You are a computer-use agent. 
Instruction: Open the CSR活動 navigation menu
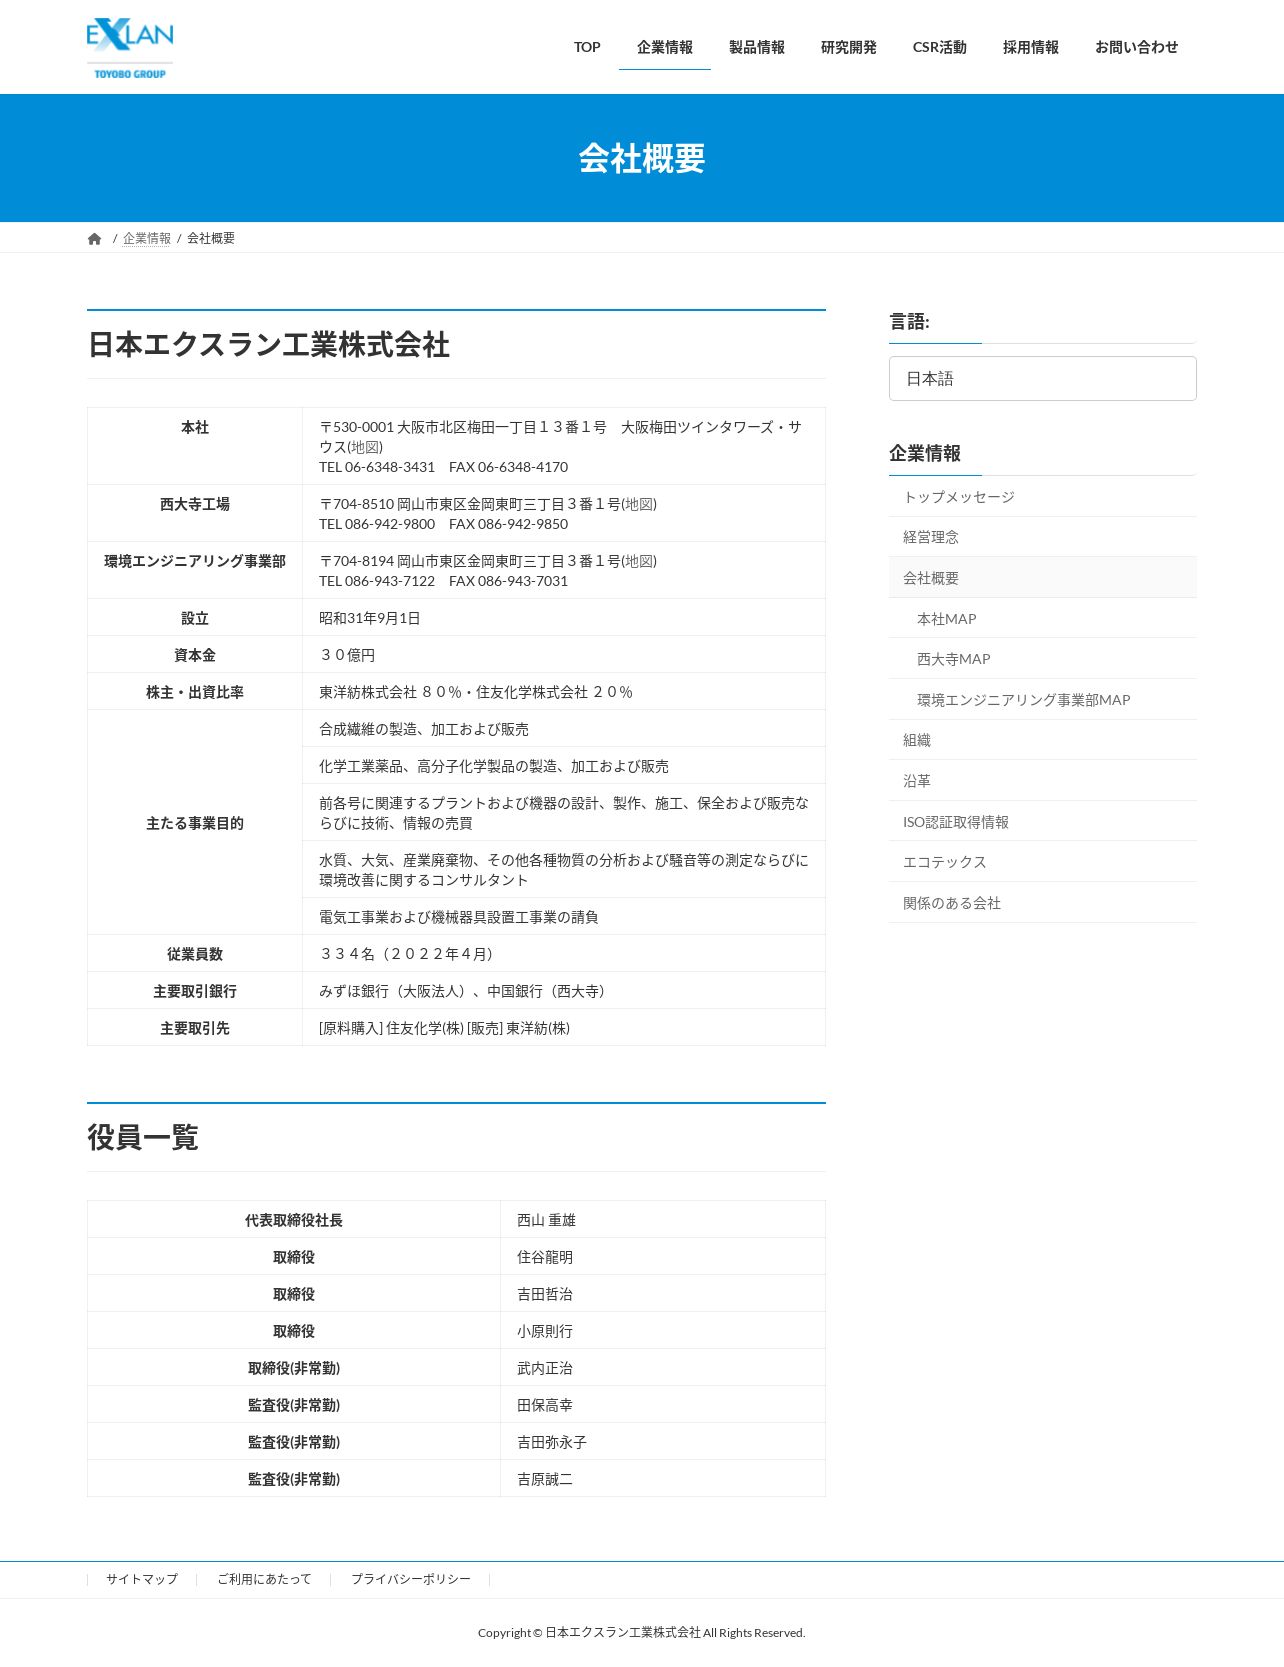pyautogui.click(x=940, y=47)
